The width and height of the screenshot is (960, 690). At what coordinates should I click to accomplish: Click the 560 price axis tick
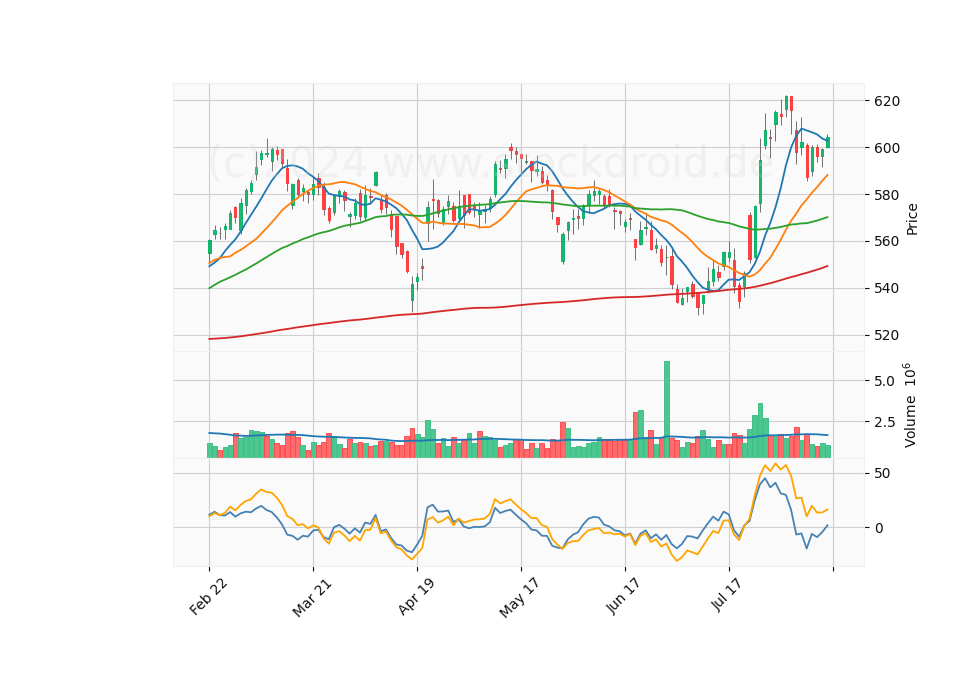pos(887,241)
